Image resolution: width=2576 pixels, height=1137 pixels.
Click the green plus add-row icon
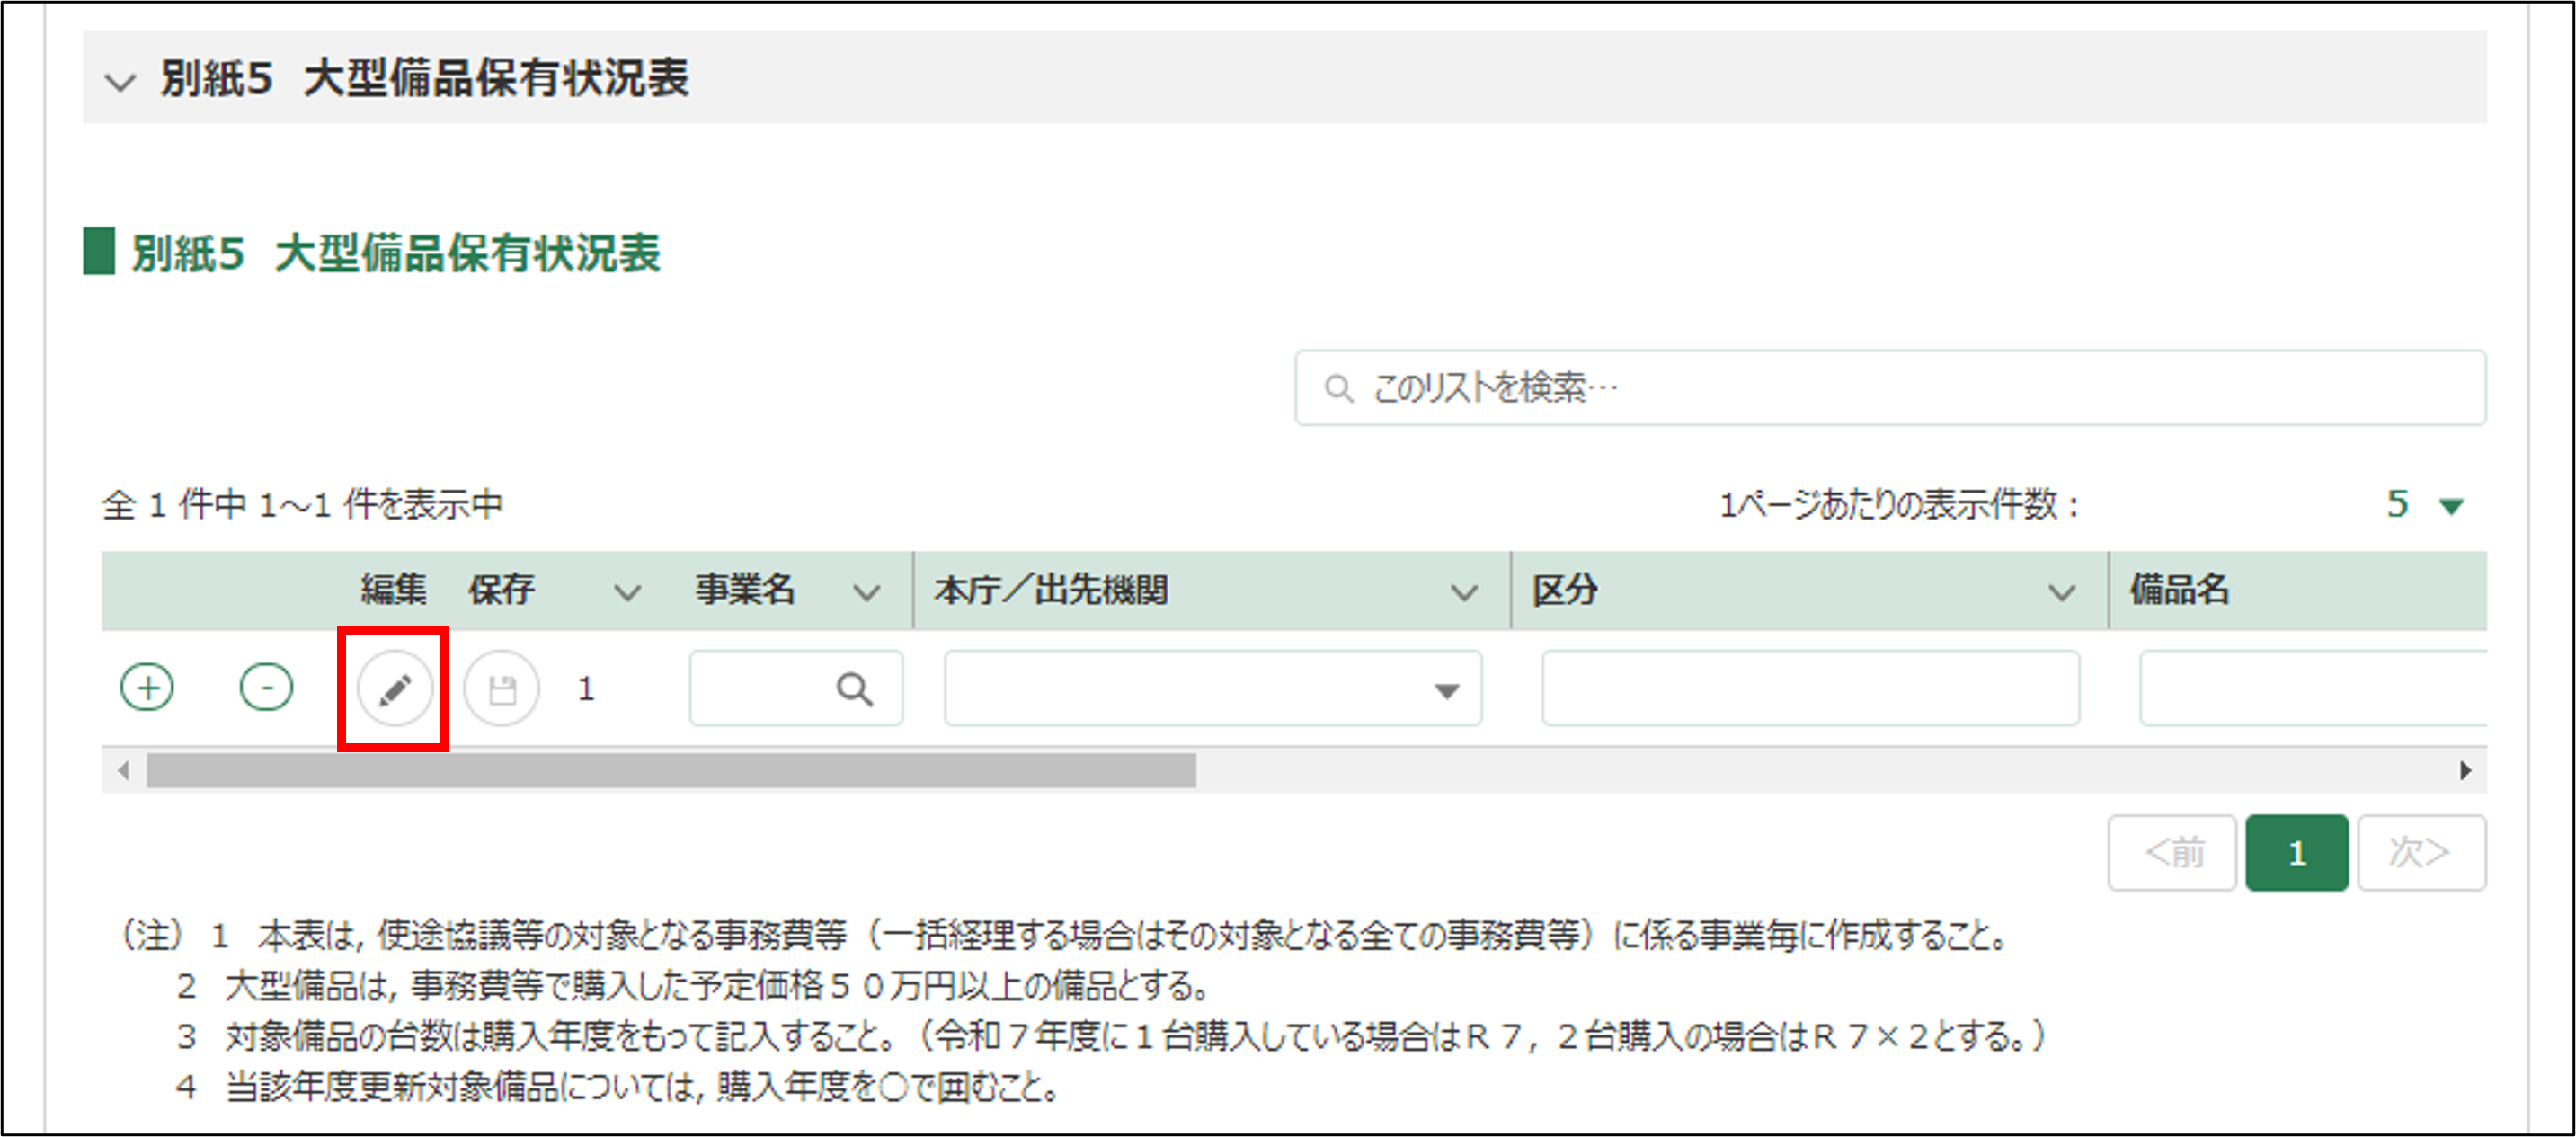click(147, 688)
